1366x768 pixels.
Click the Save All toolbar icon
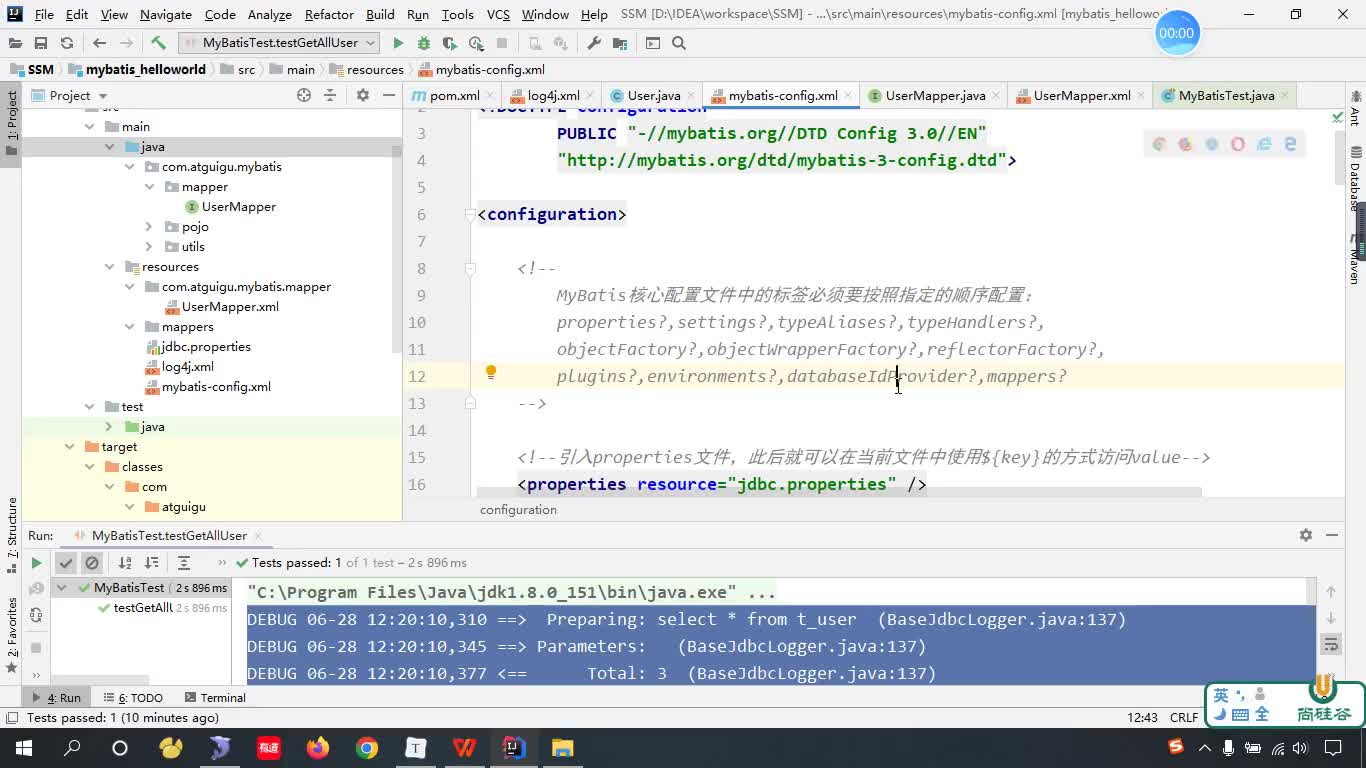point(40,43)
